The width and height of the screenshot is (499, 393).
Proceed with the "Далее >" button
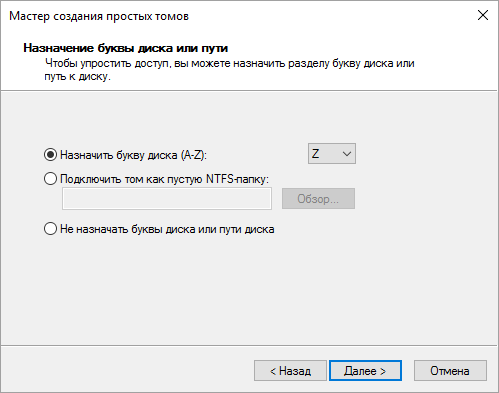[x=365, y=370]
